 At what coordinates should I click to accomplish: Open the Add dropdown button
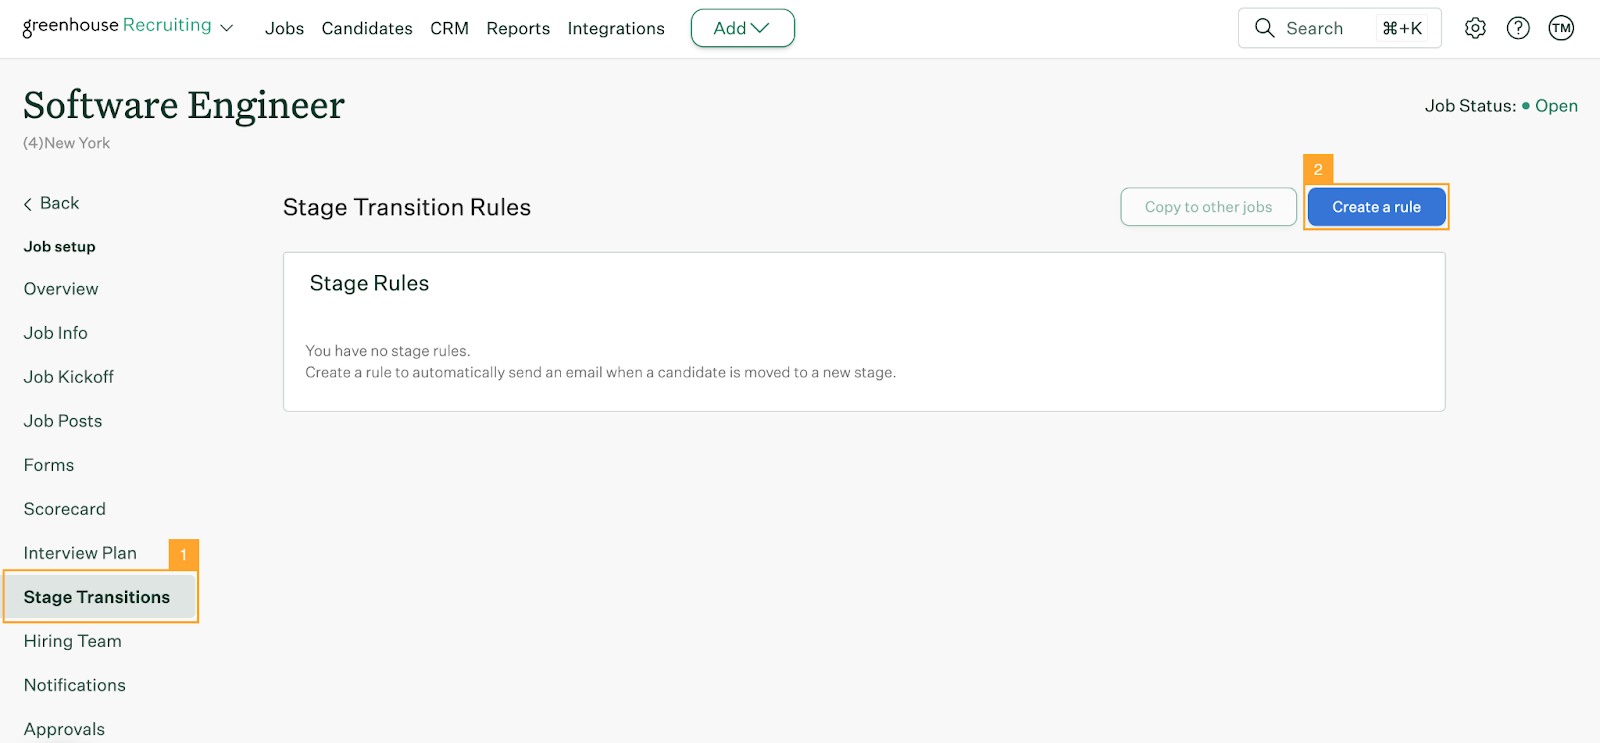pyautogui.click(x=742, y=28)
